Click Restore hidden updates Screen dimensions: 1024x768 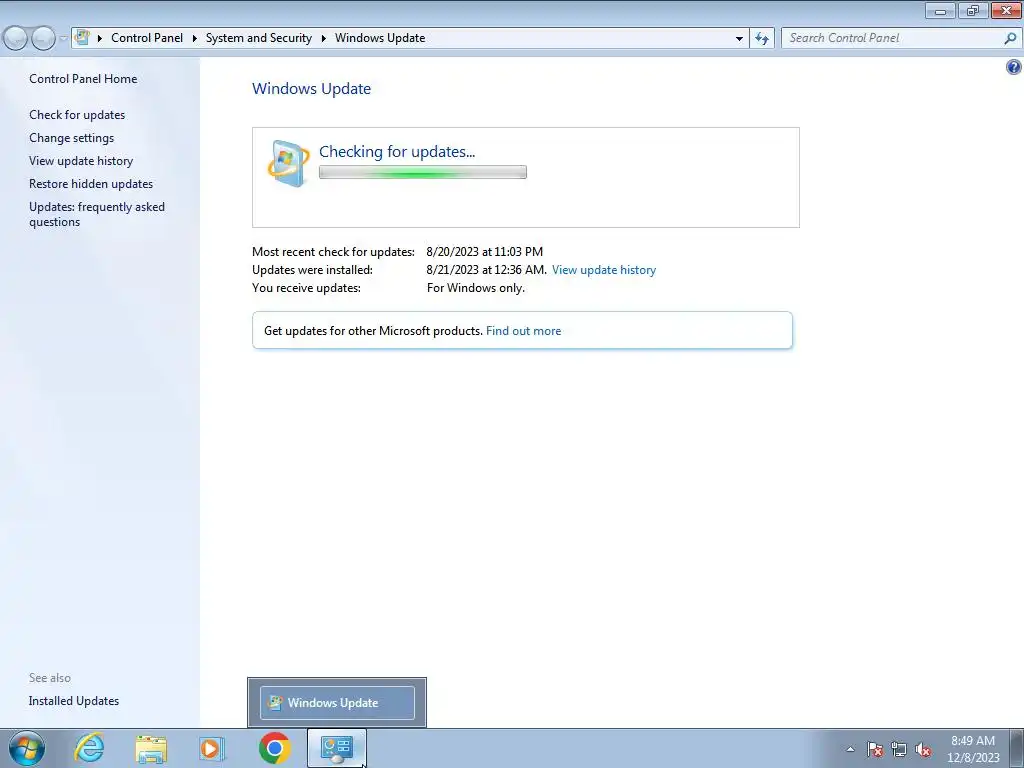point(91,184)
